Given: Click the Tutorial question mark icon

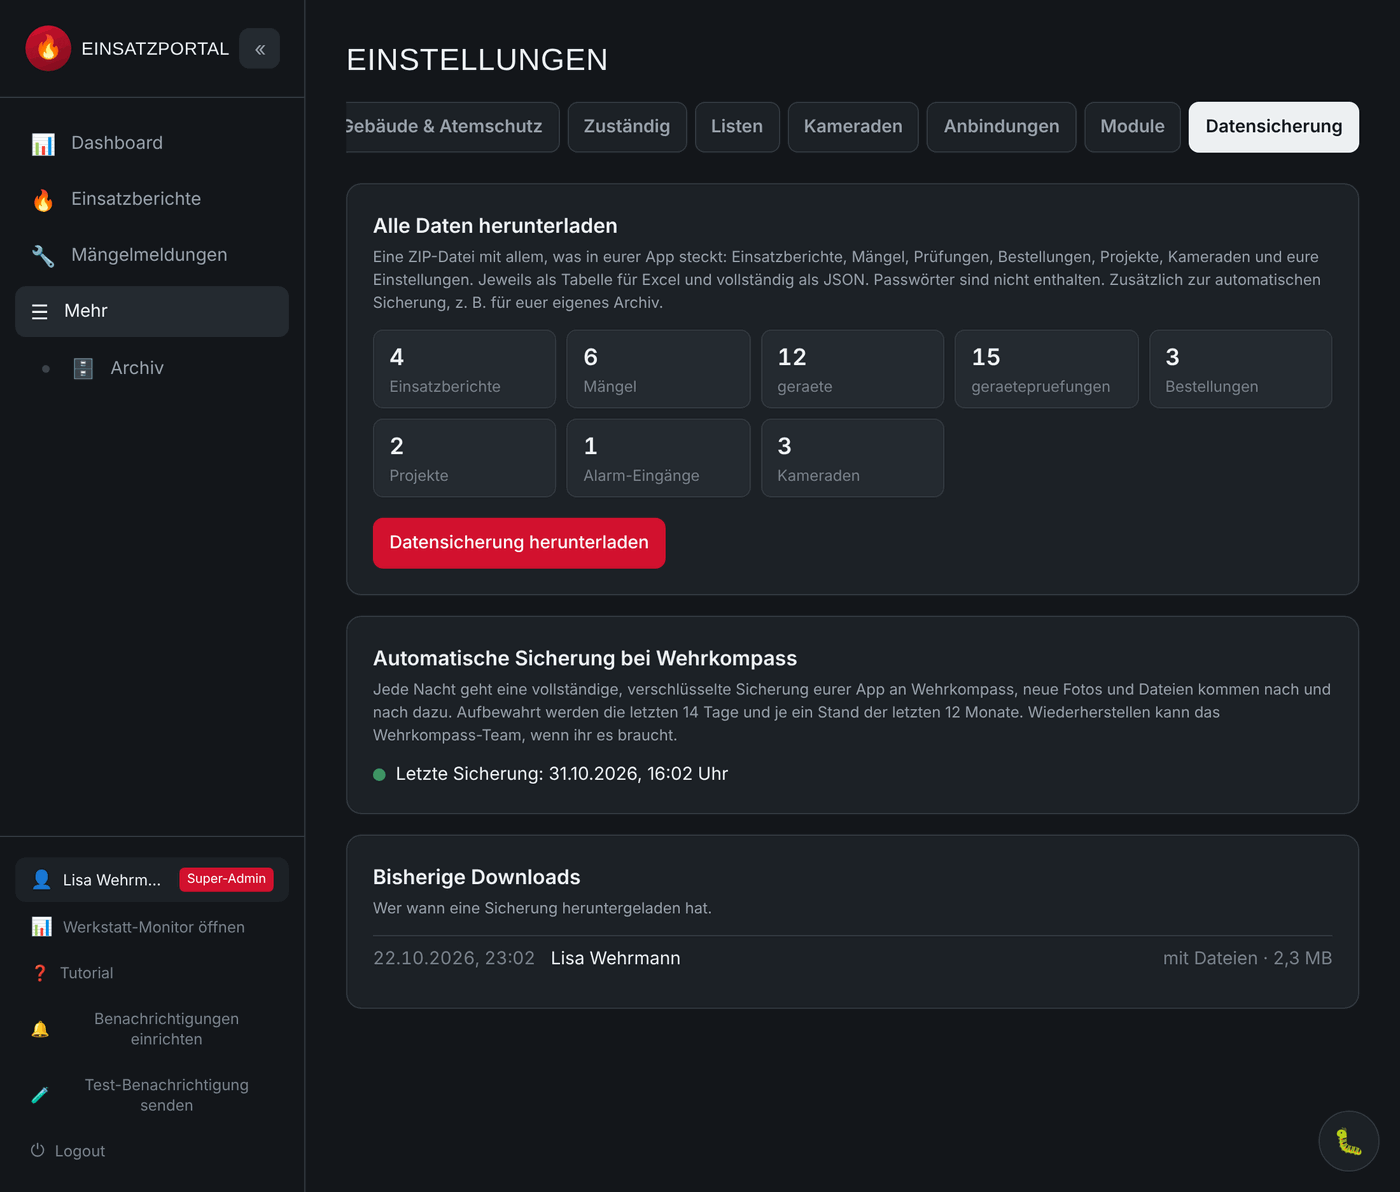Looking at the screenshot, I should click(x=40, y=973).
